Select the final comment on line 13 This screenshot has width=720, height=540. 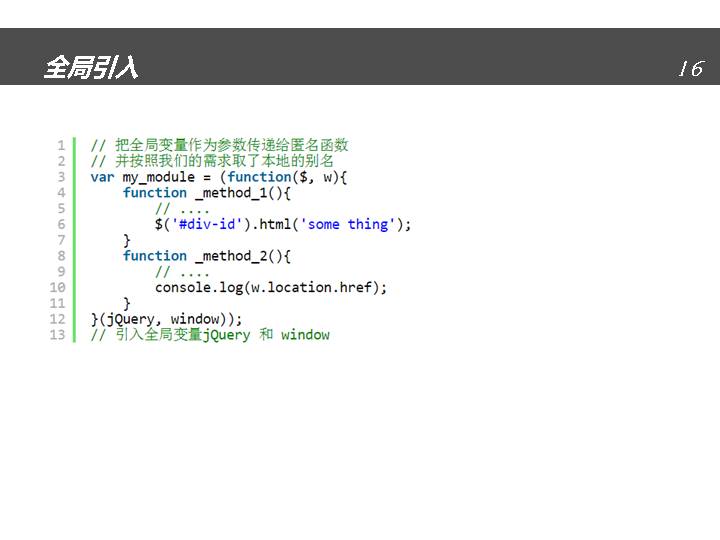click(x=210, y=335)
